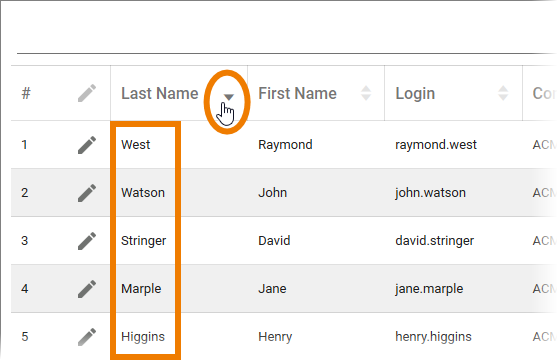Click the # column header
Screen dimensions: 558x360
pos(26,94)
